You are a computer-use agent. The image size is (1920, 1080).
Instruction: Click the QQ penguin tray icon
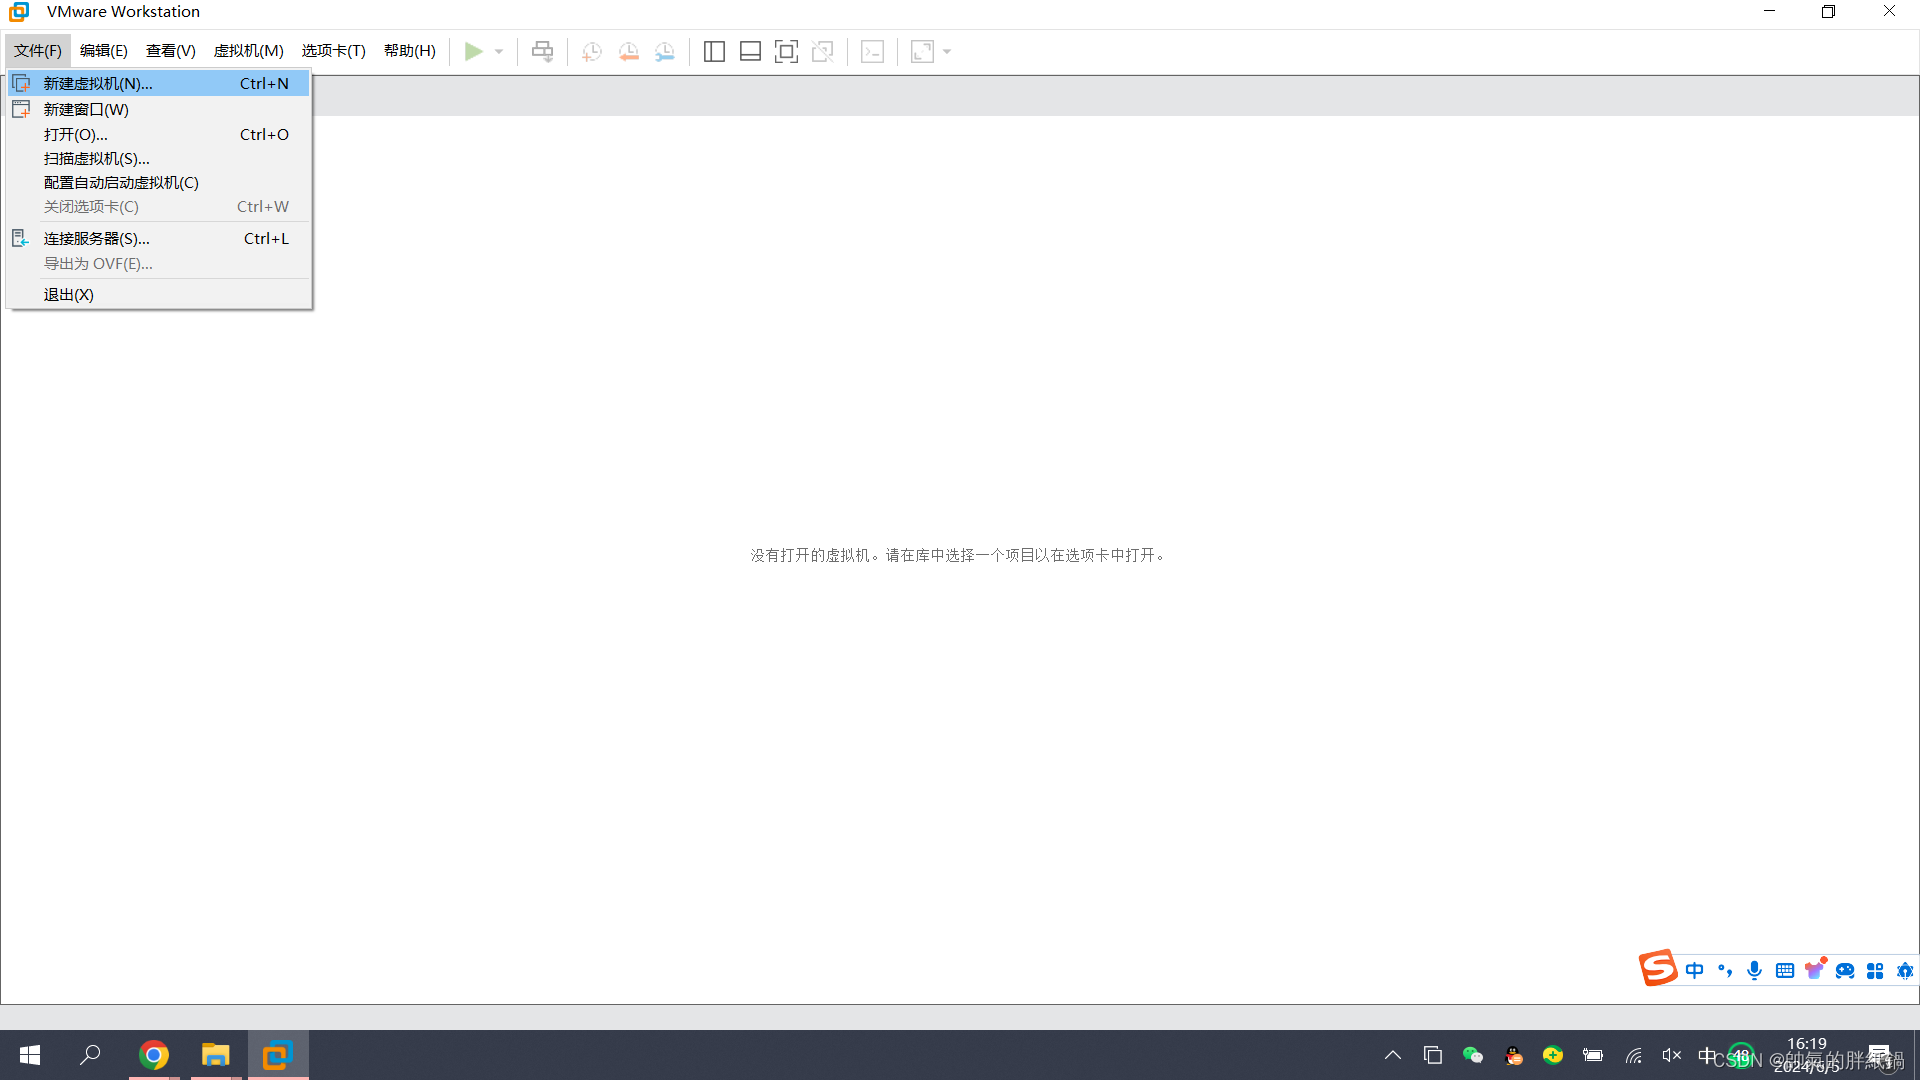1513,1055
